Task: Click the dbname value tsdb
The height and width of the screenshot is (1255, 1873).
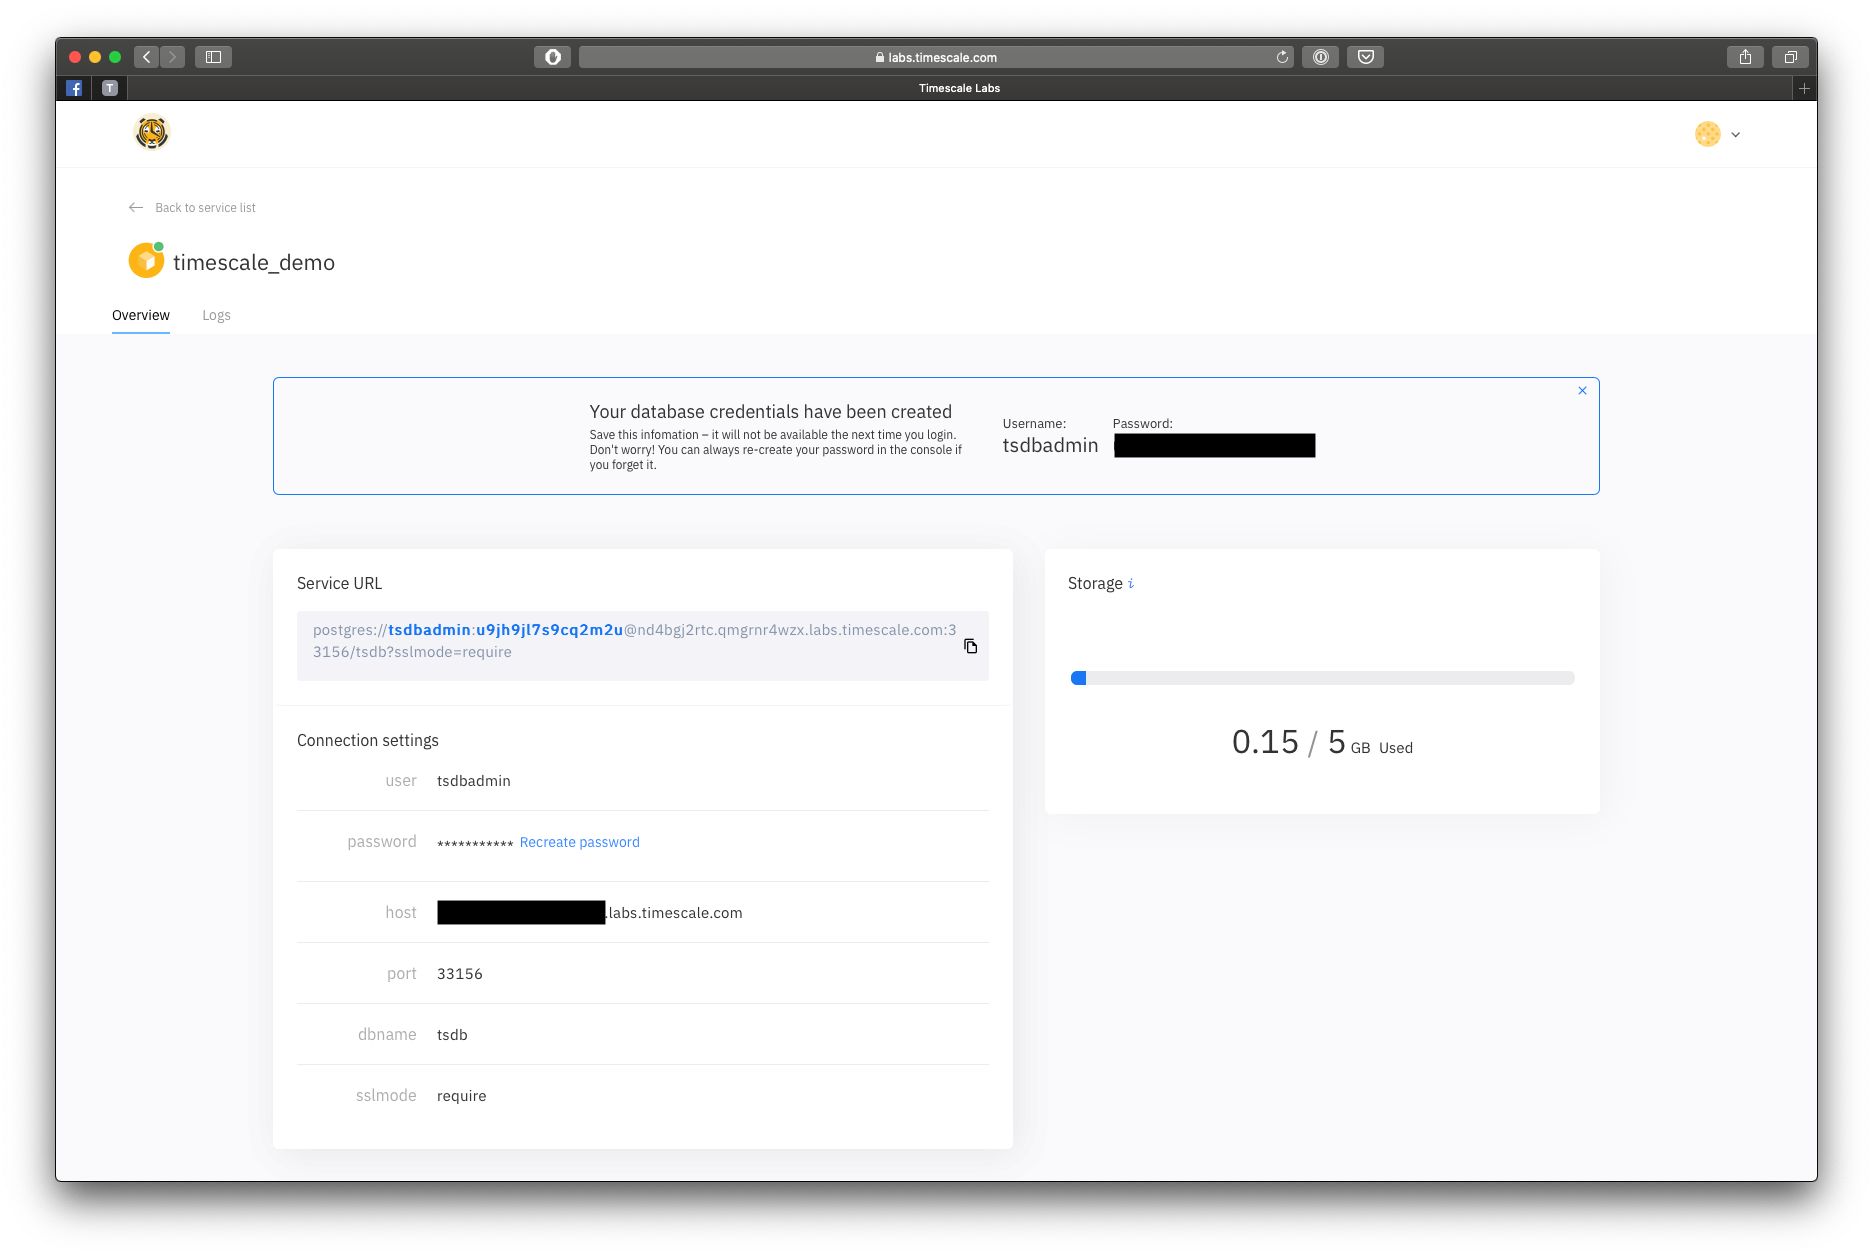Action: [452, 1035]
